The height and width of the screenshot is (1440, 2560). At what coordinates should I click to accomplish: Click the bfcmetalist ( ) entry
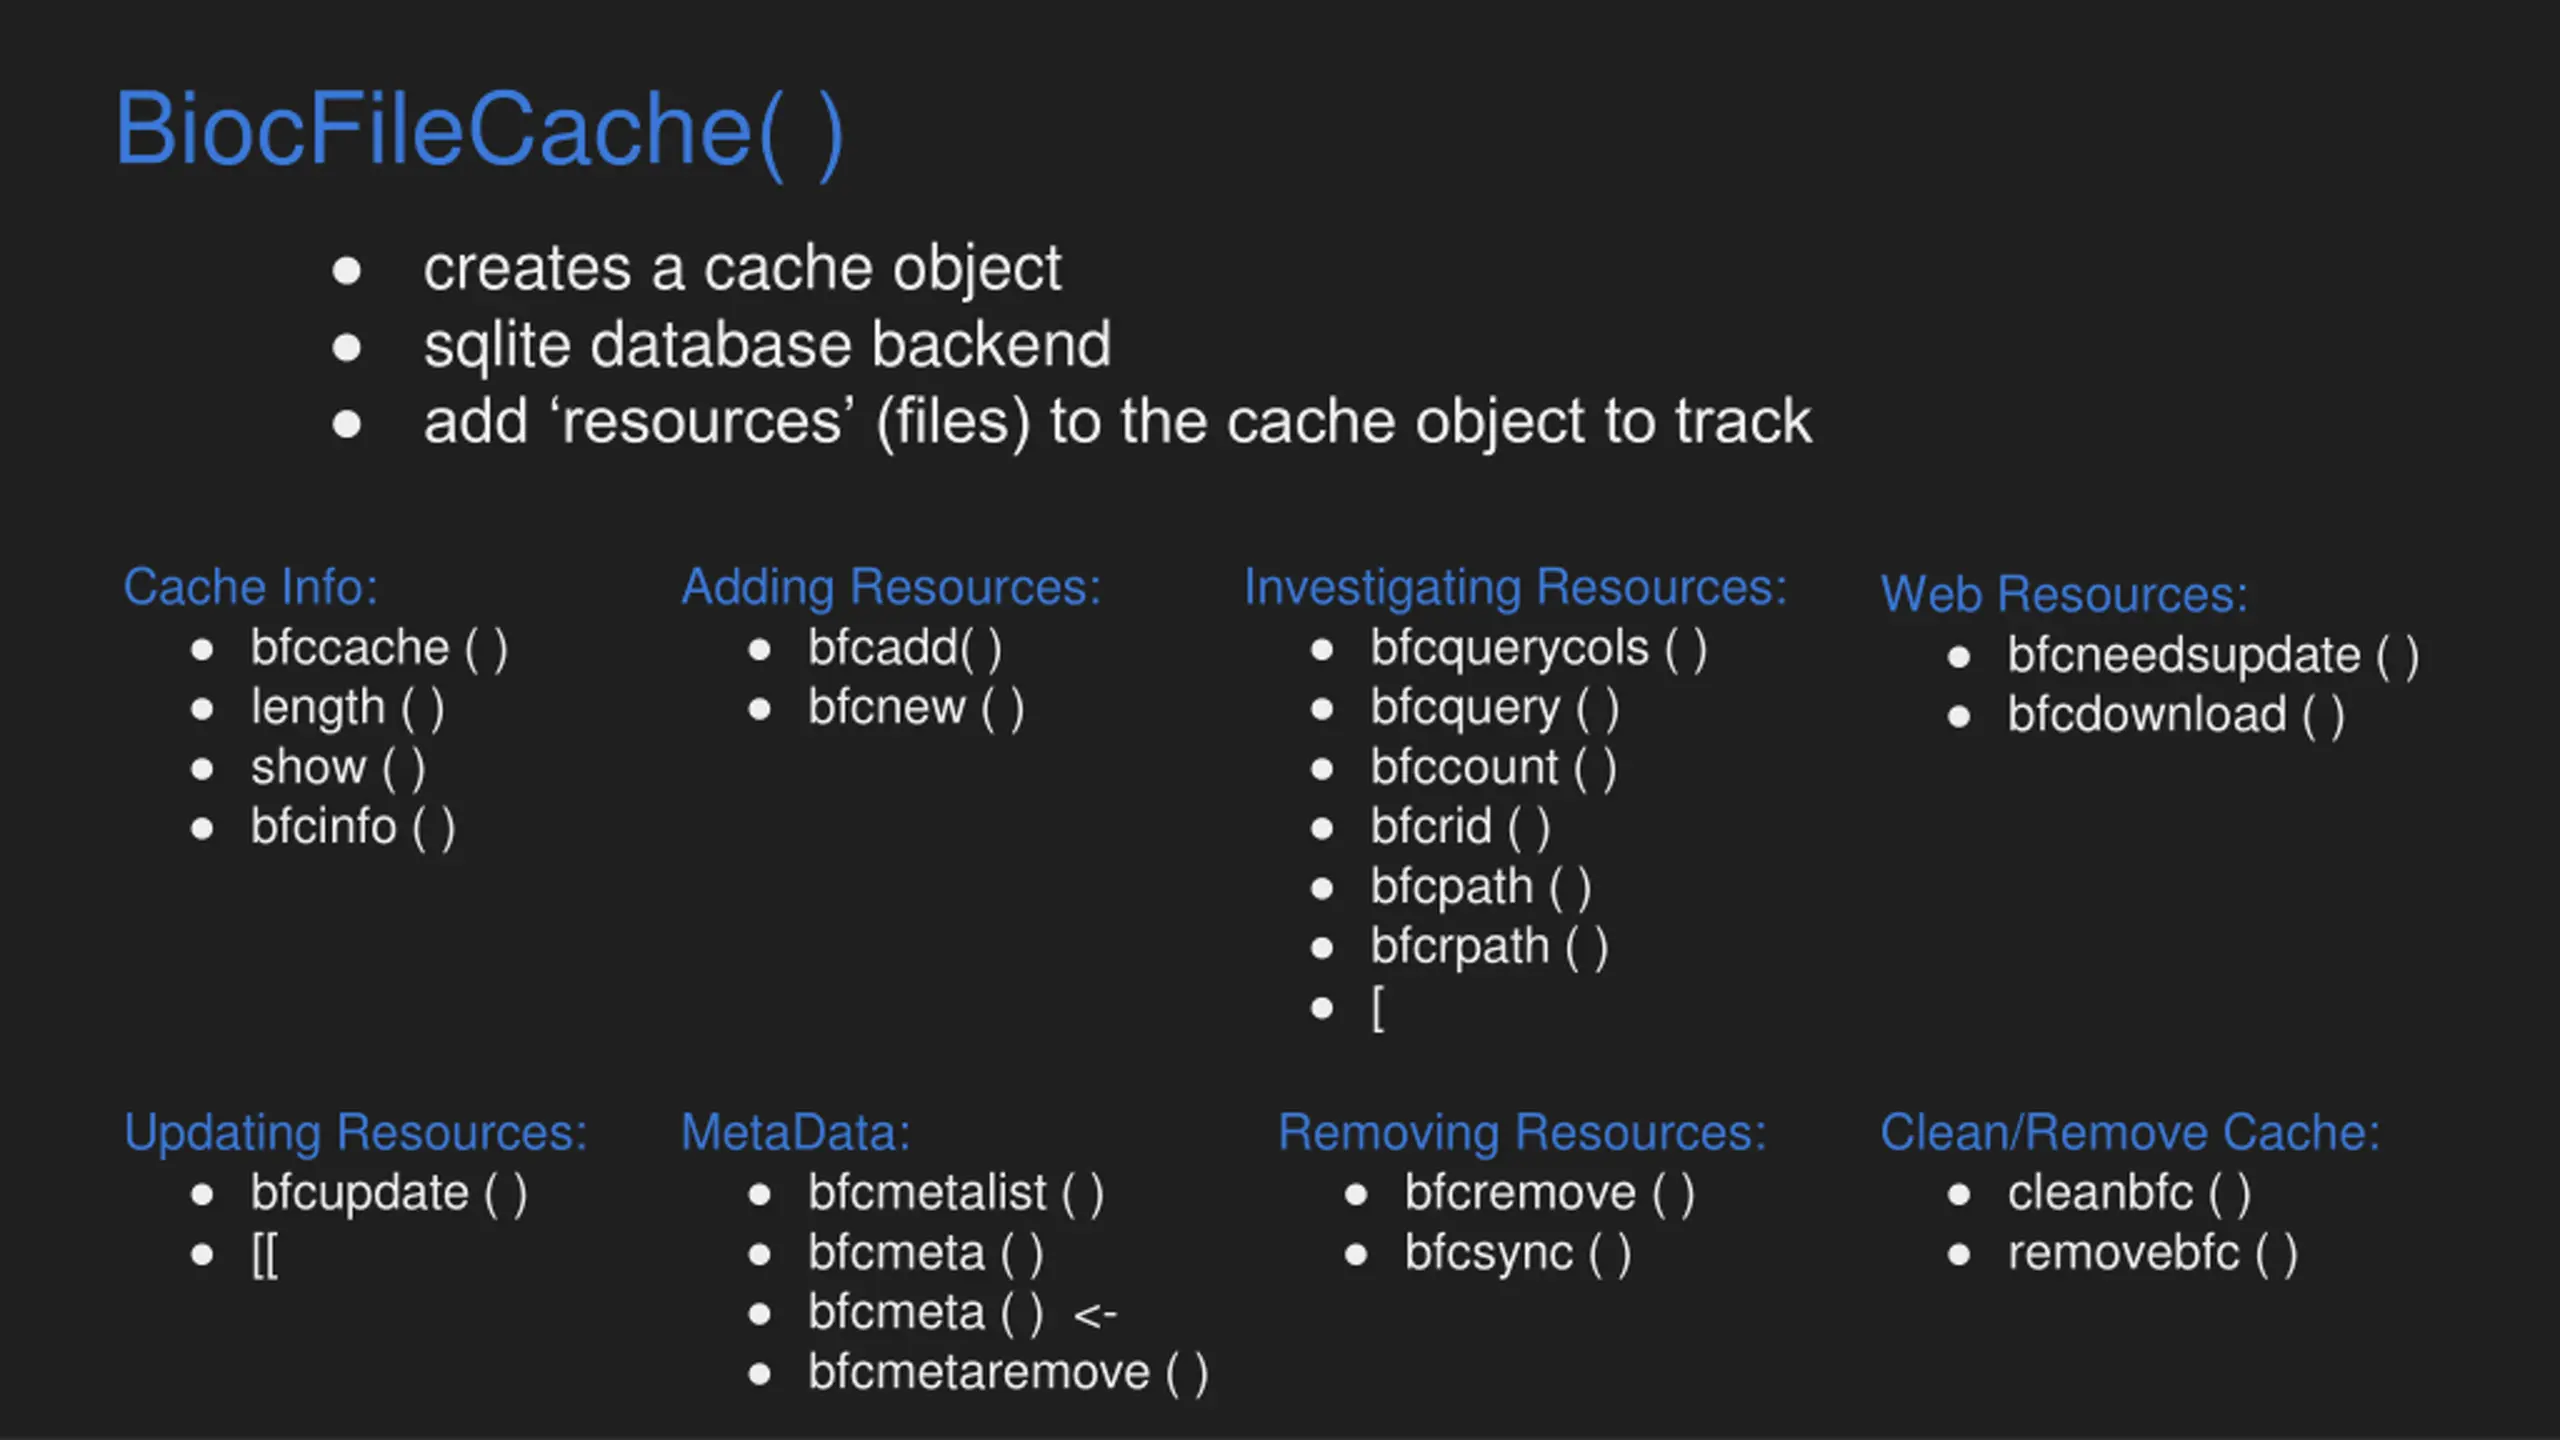[x=955, y=1193]
